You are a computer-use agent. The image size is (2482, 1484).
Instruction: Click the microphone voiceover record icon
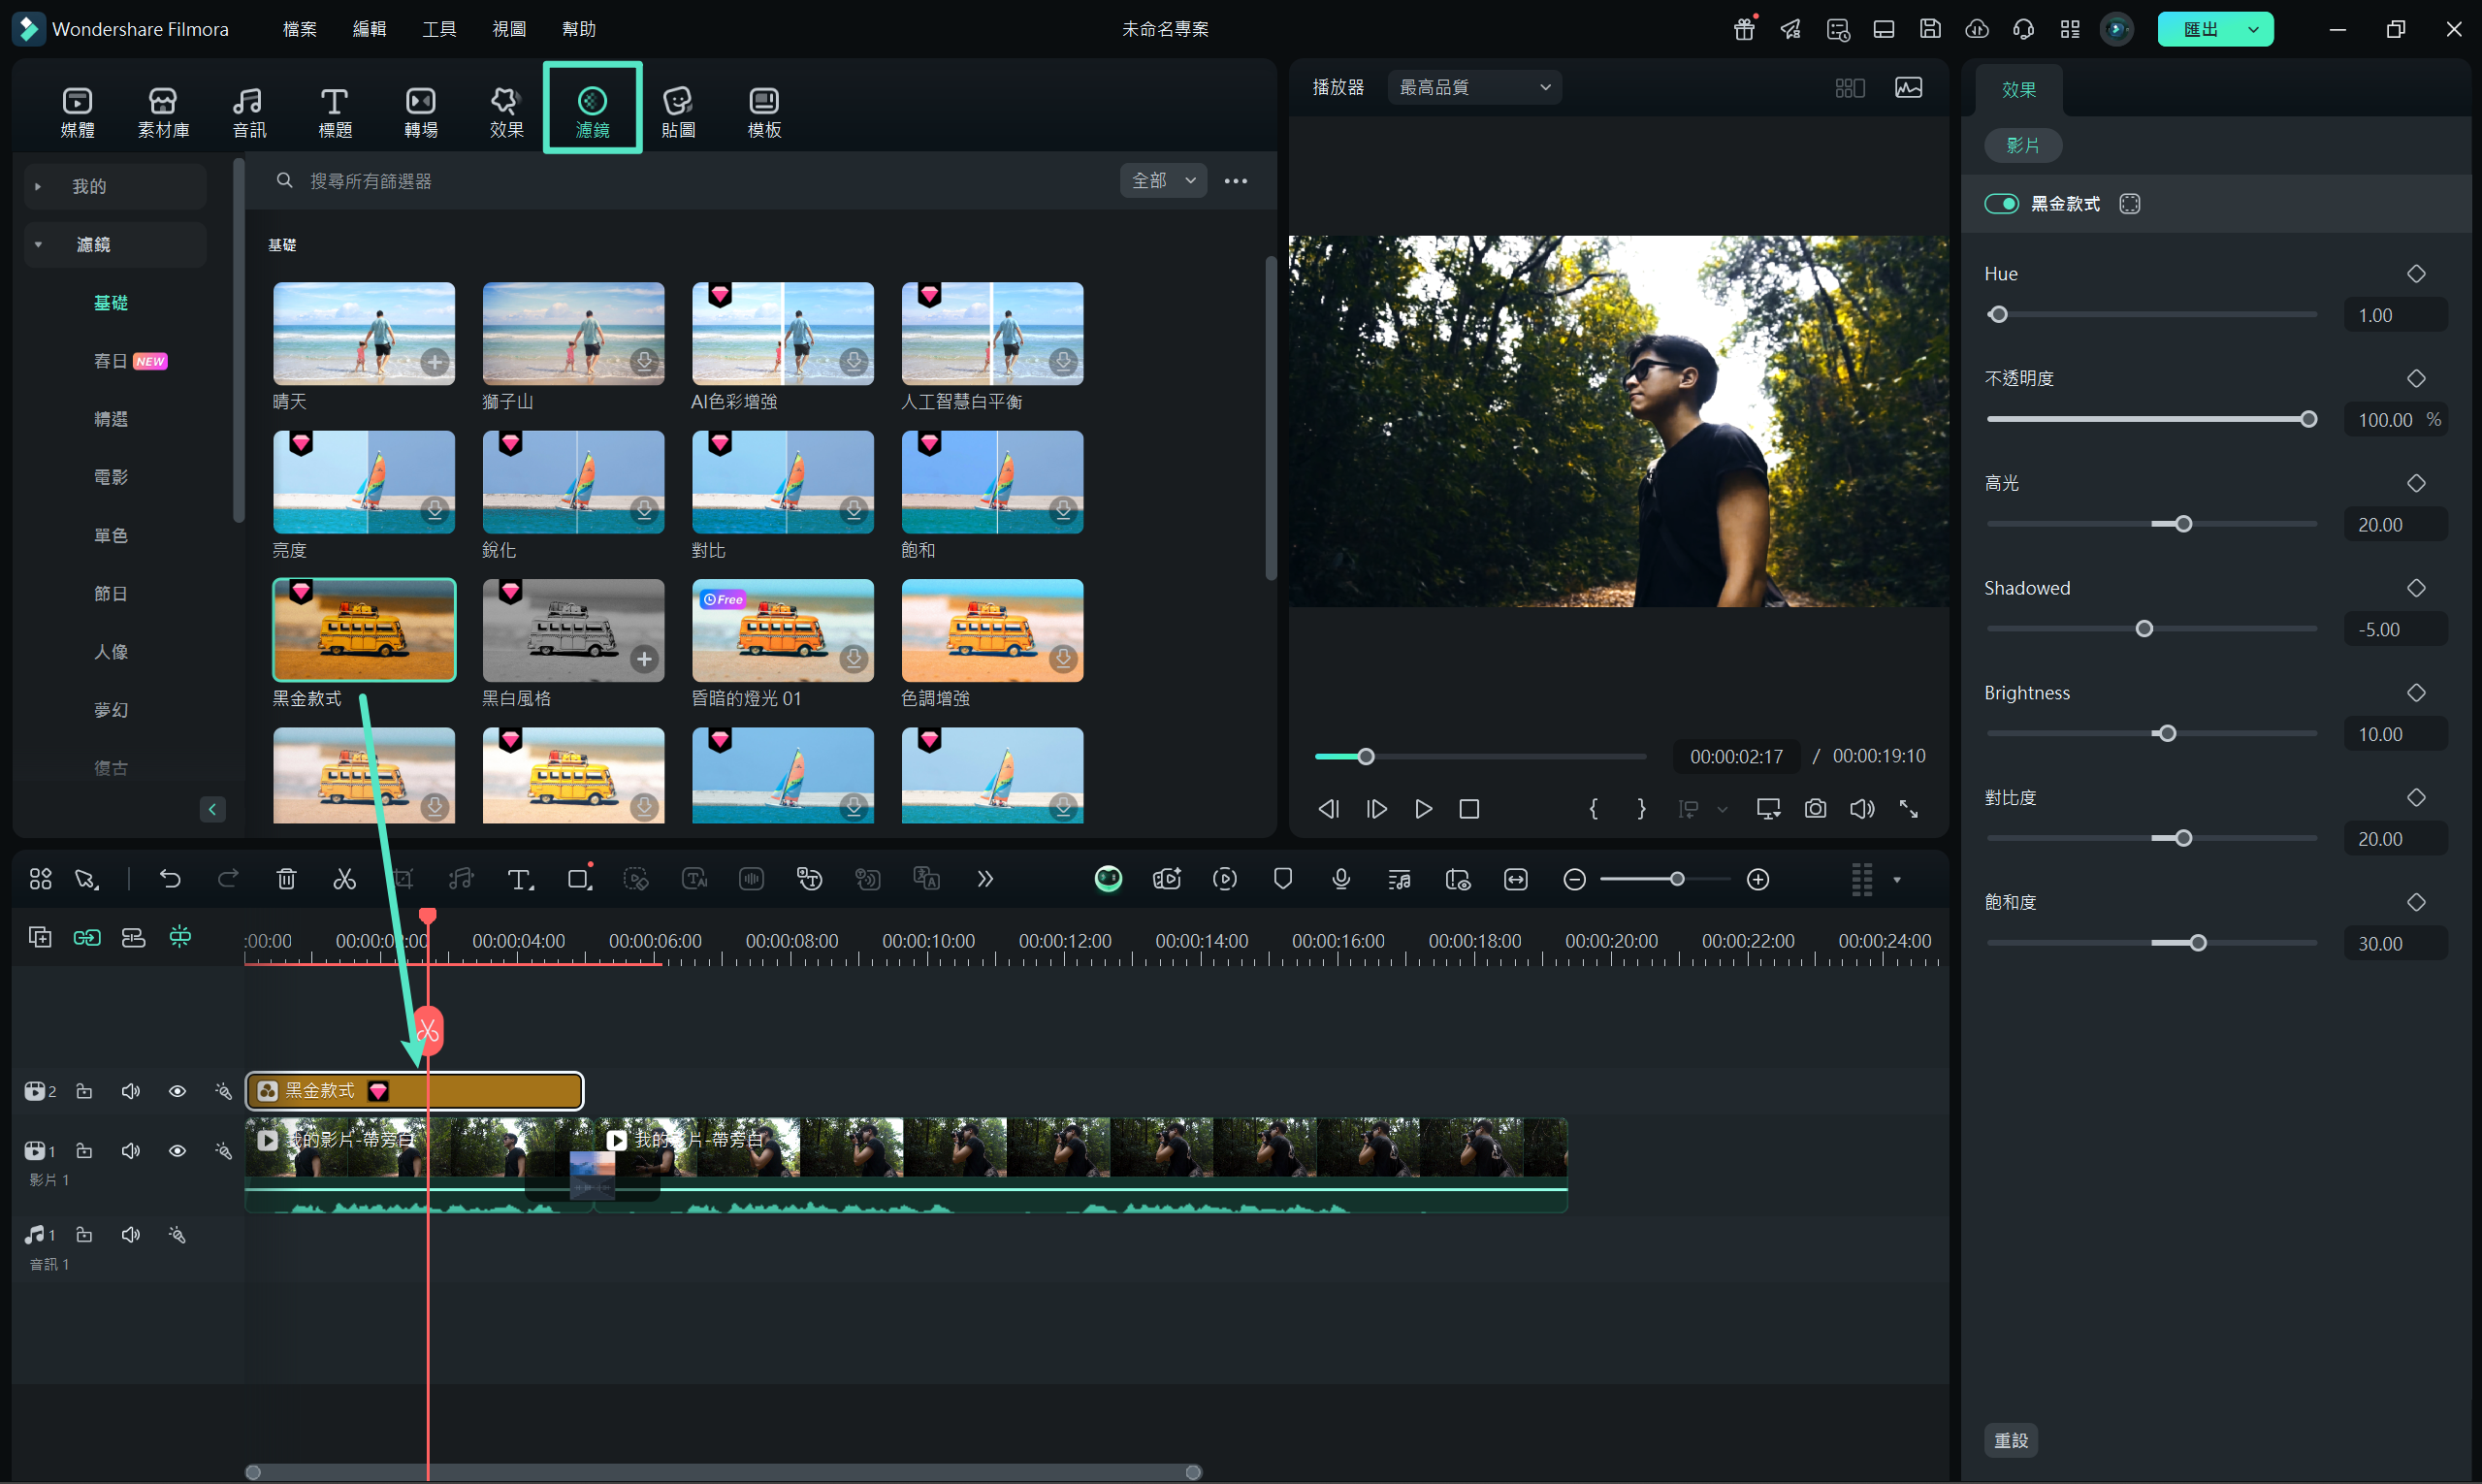tap(1341, 879)
